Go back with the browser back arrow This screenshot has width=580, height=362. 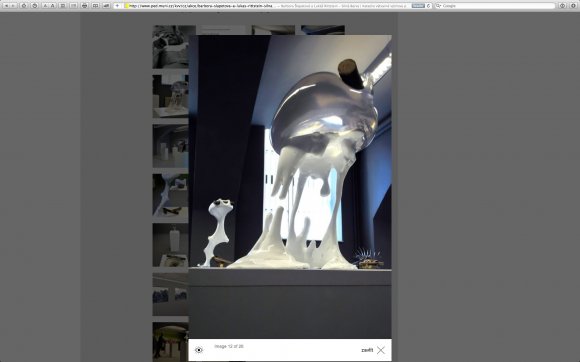pyautogui.click(x=6, y=6)
